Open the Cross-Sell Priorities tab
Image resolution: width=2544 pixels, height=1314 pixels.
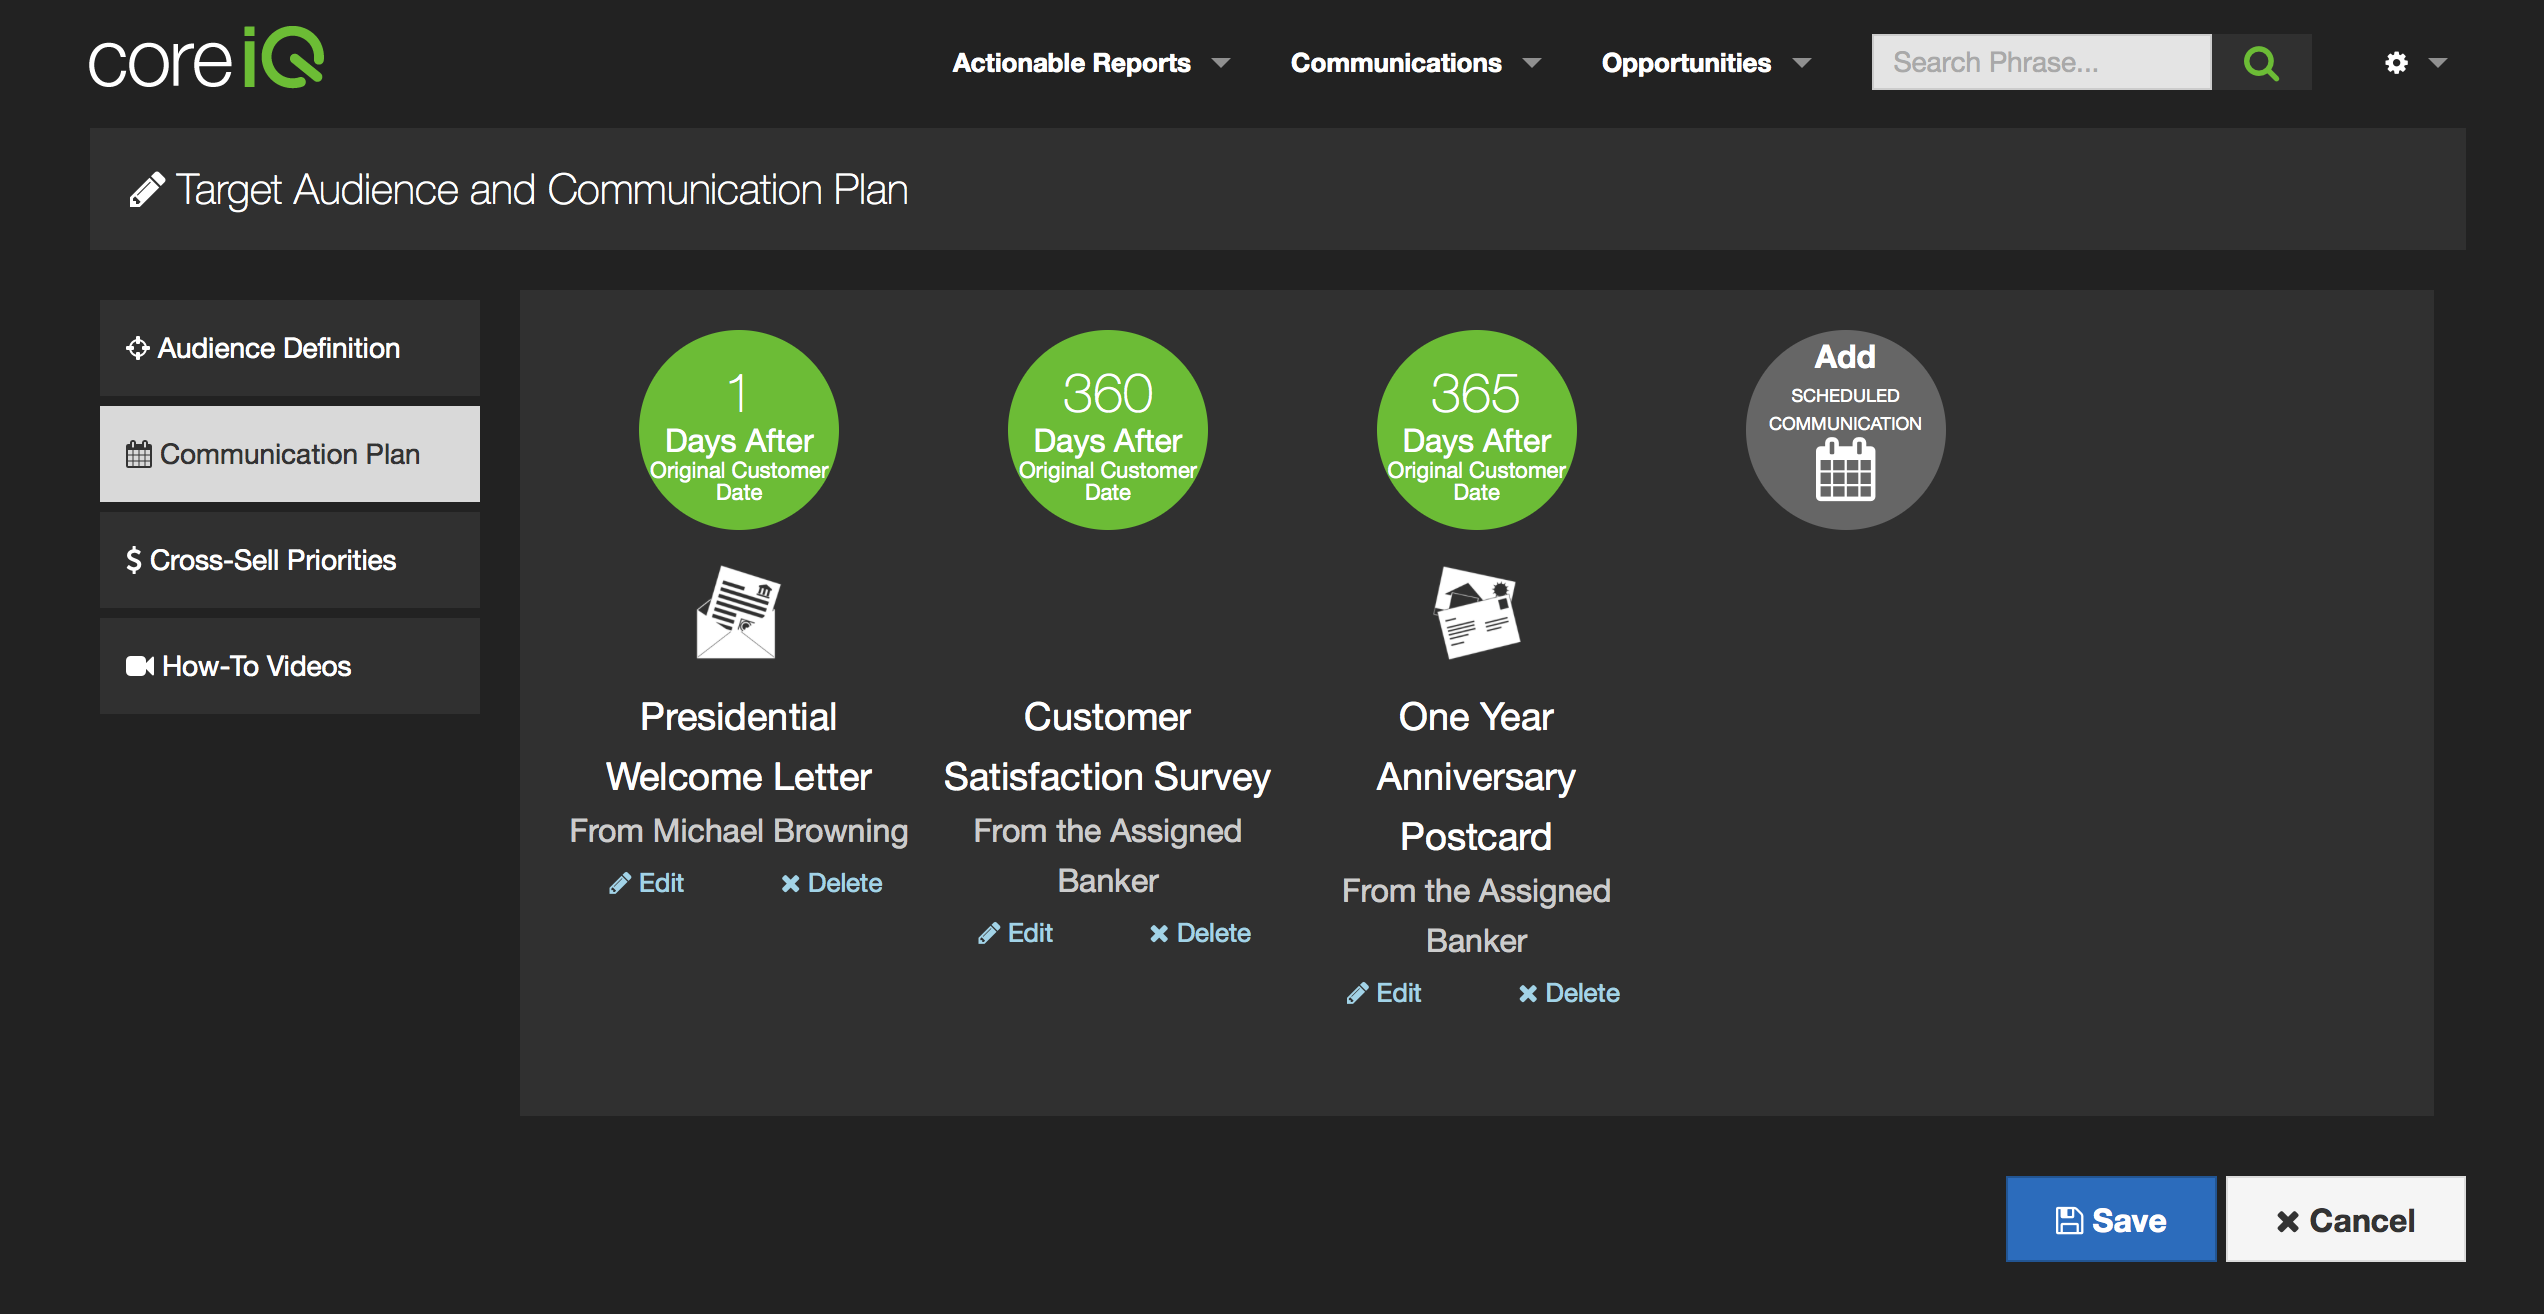click(x=289, y=560)
